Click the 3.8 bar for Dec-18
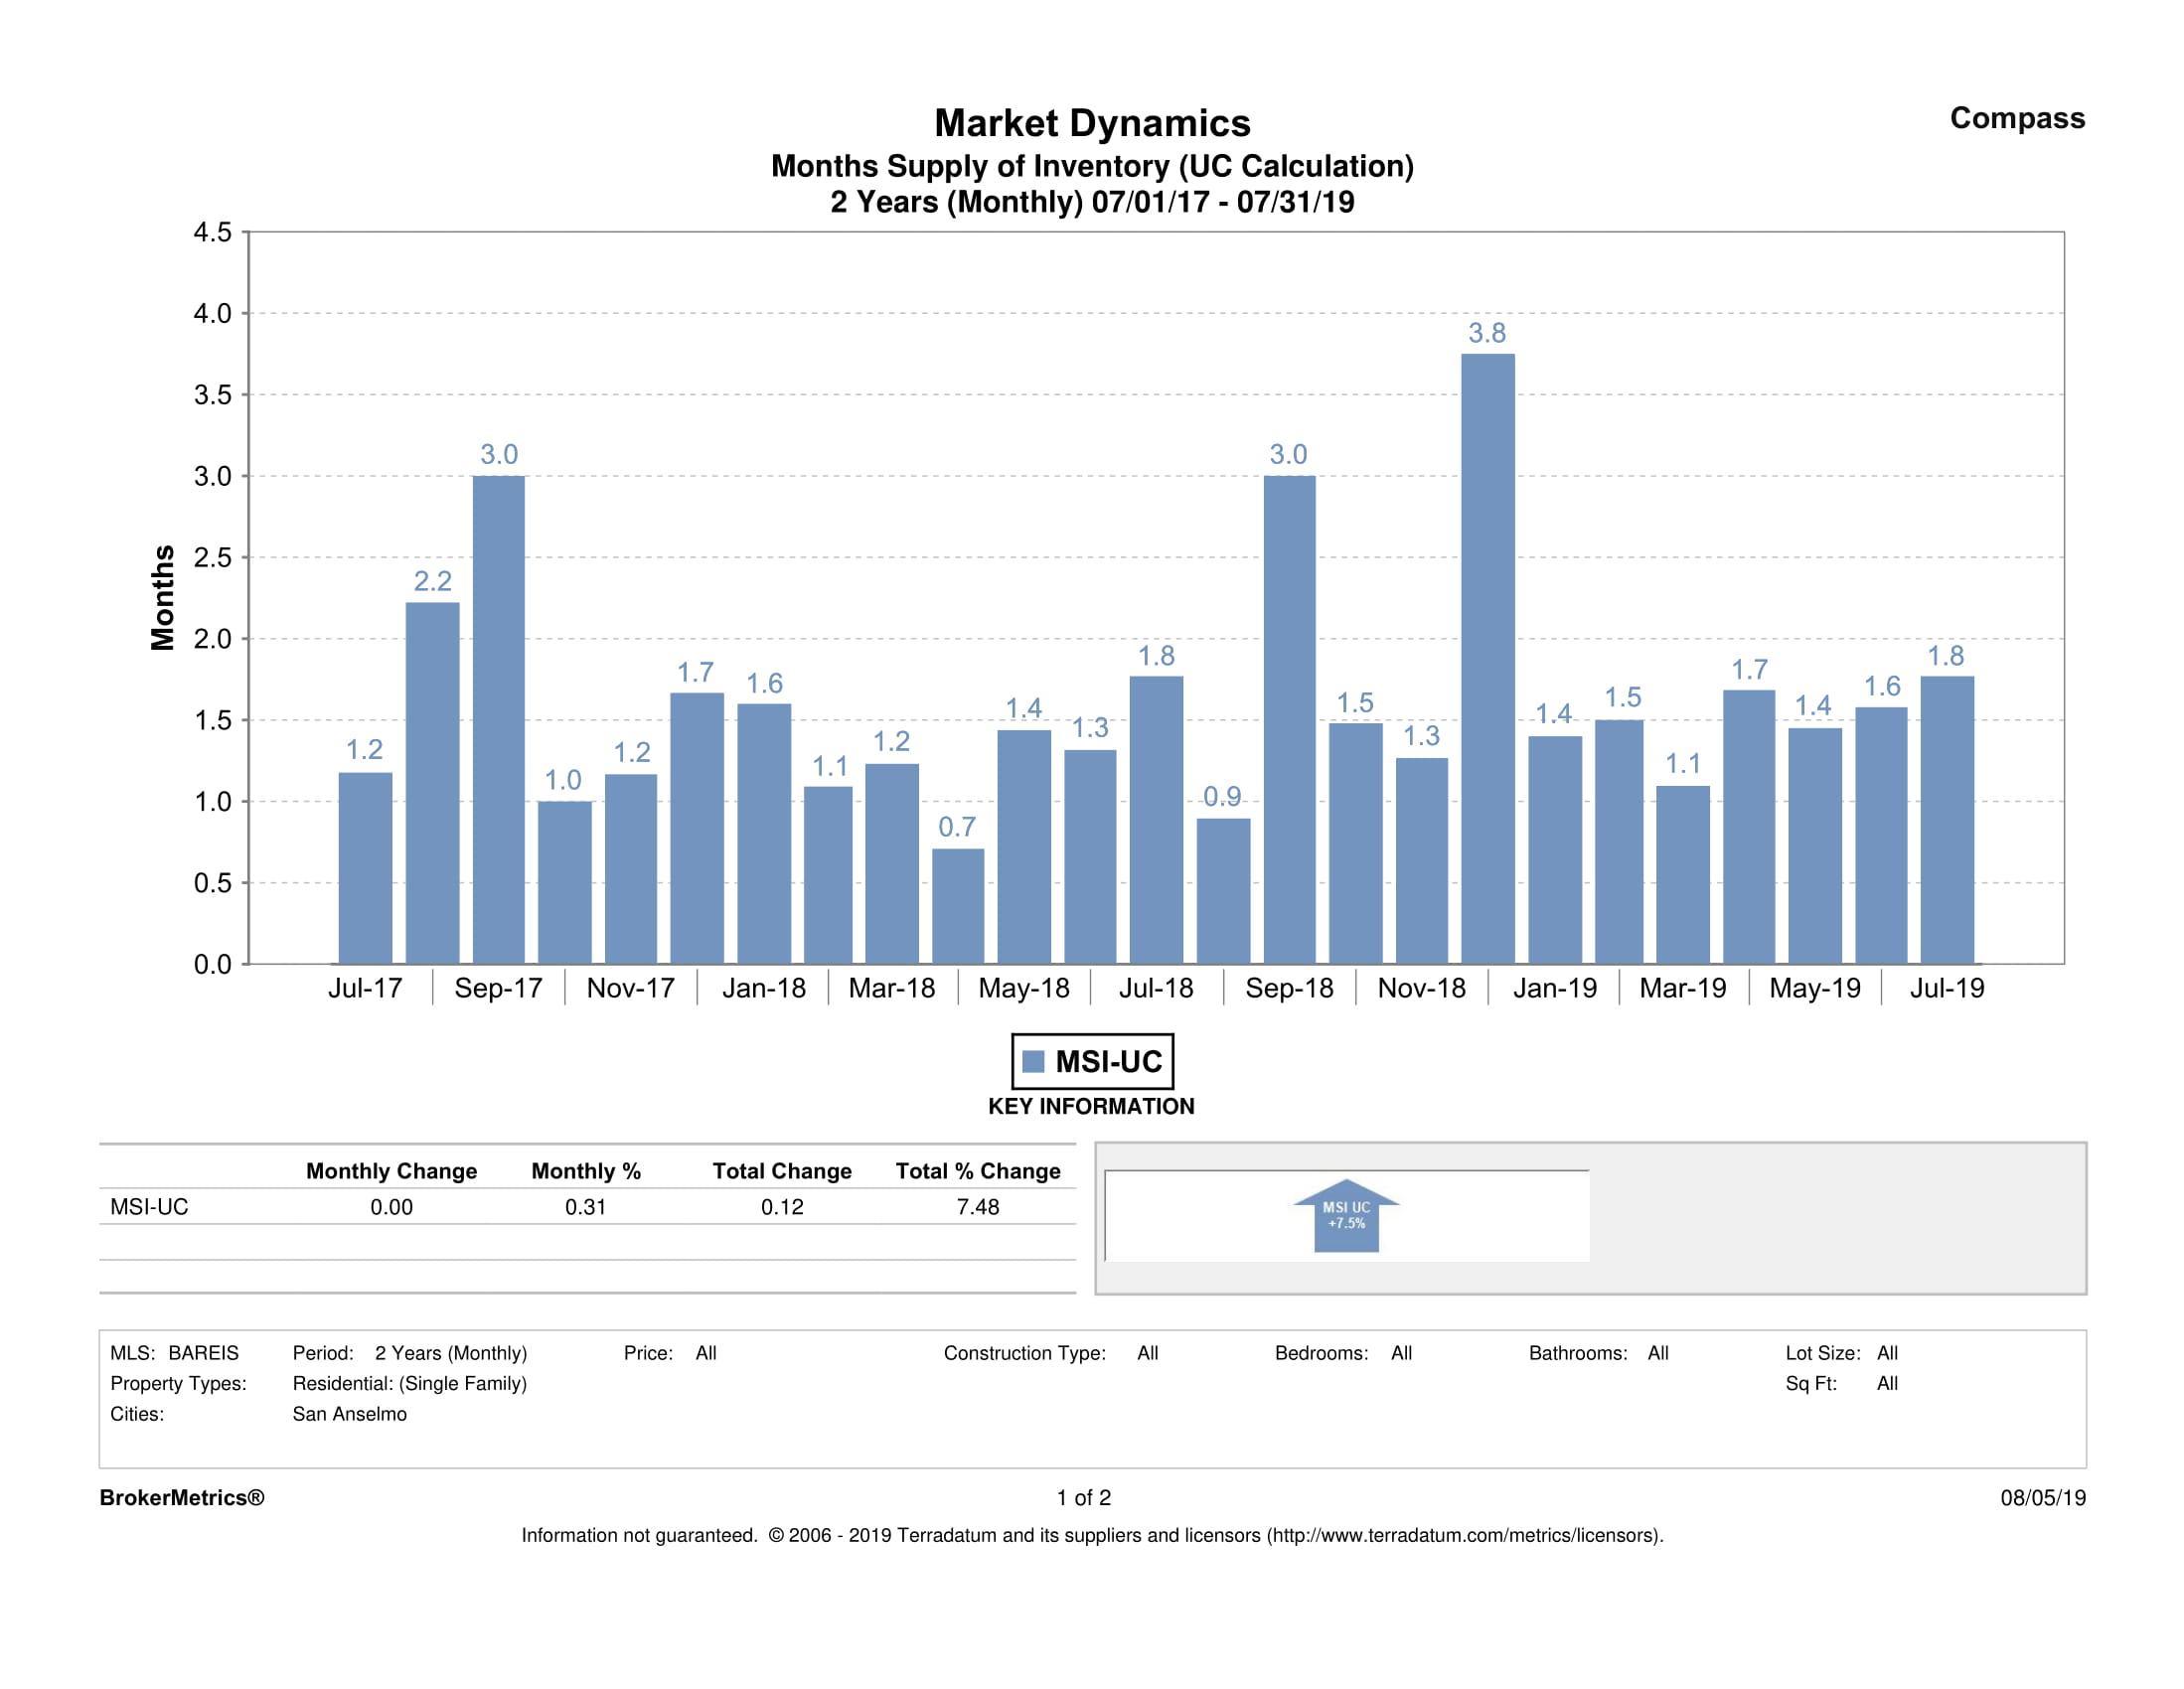Viewport: 2184px width, 1689px height. click(x=1487, y=660)
